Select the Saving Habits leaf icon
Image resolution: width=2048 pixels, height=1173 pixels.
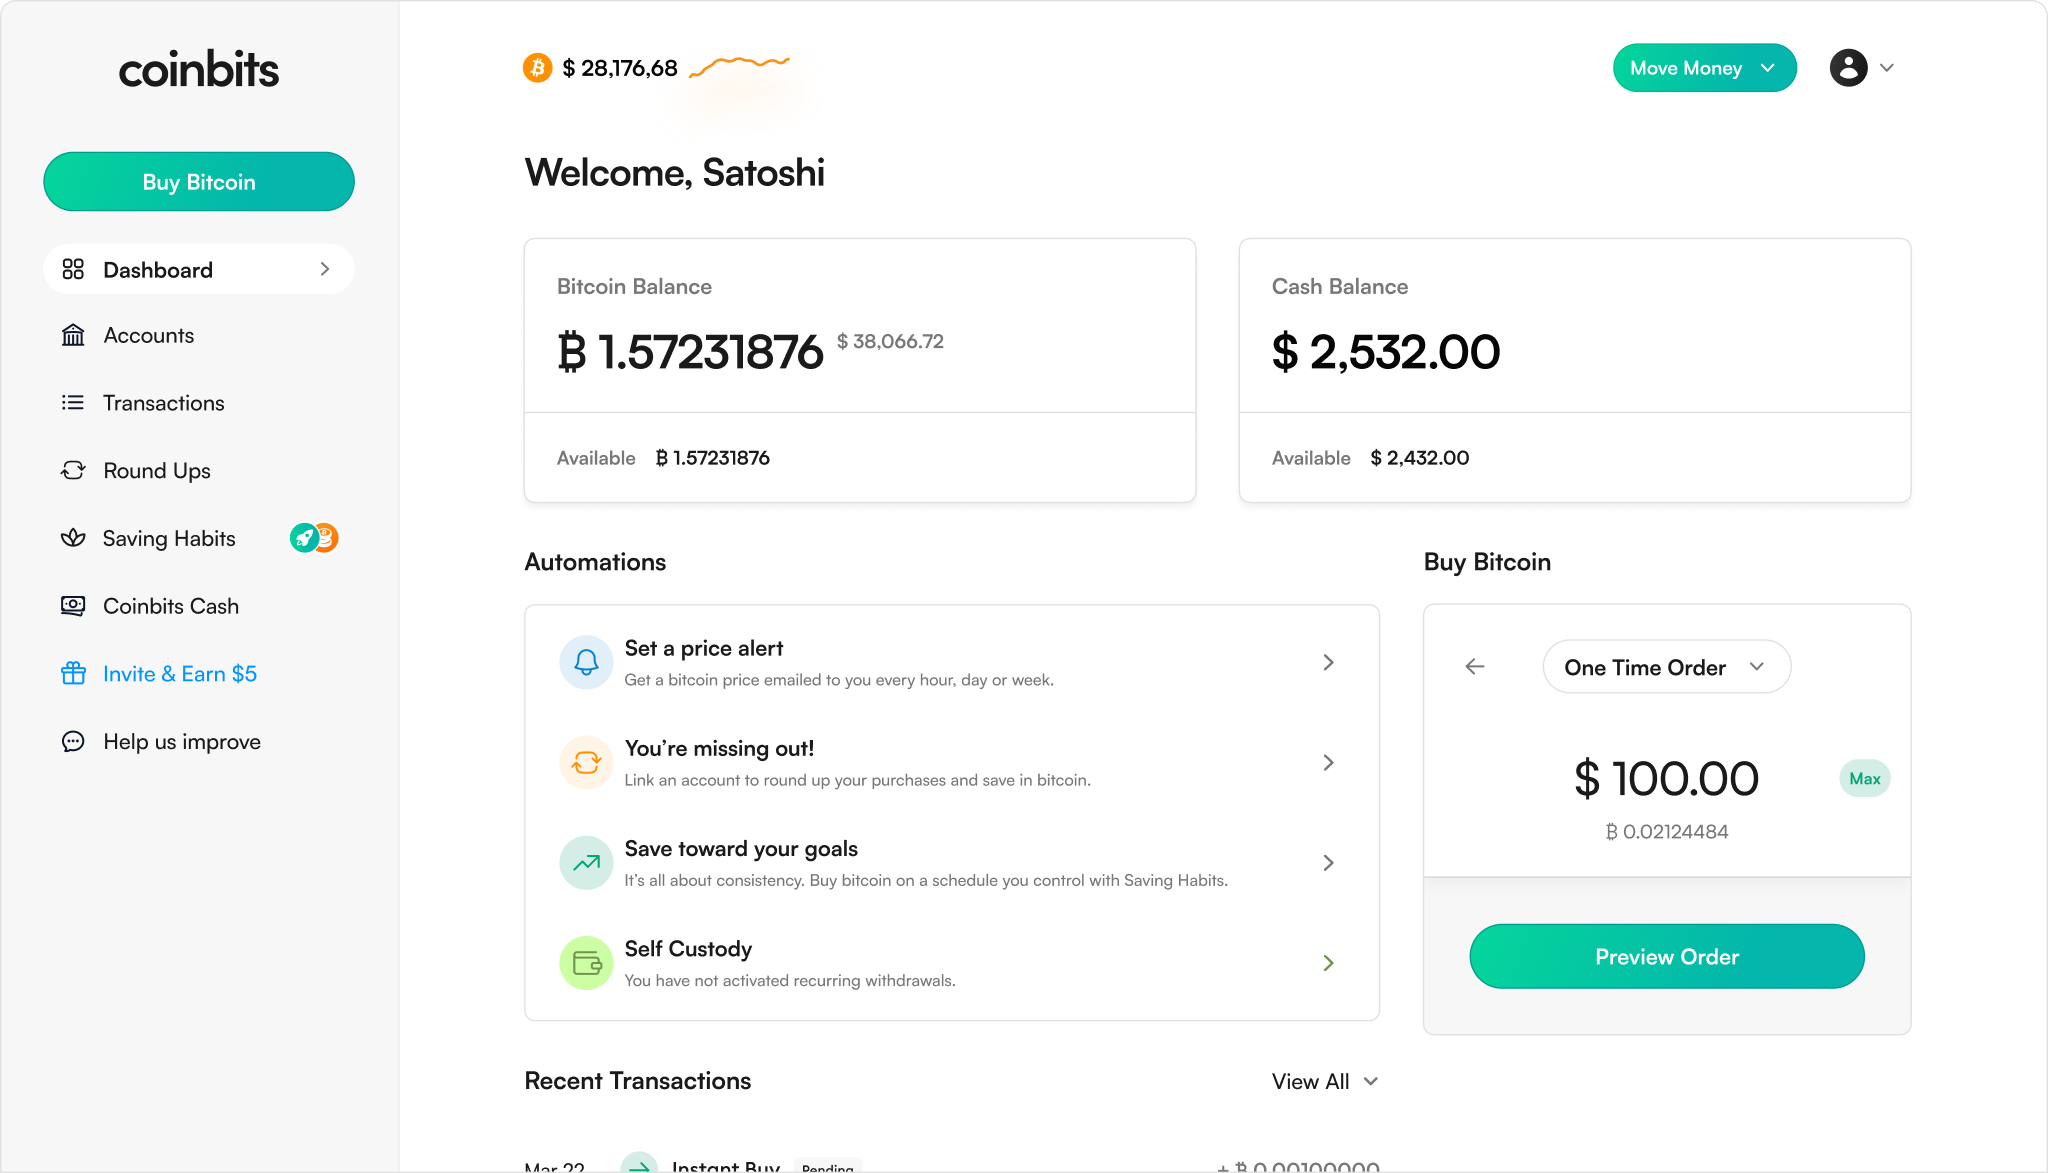click(x=73, y=538)
